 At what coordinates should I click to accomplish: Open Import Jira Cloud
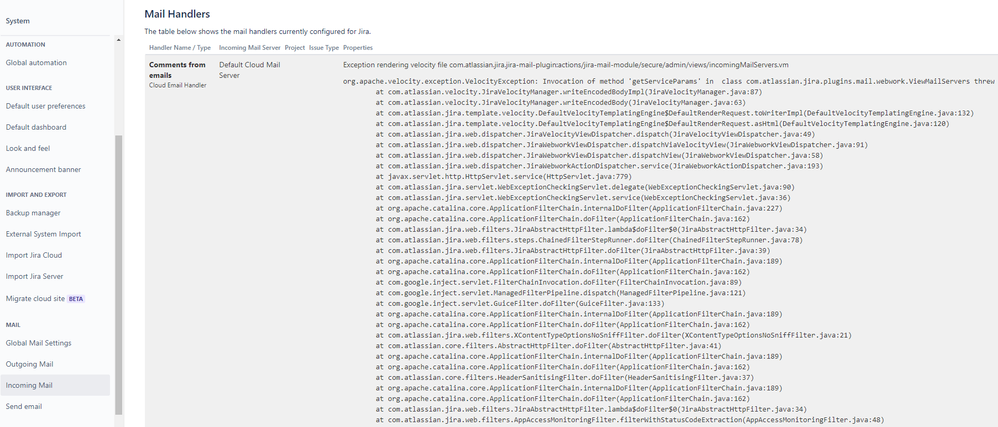pyautogui.click(x=34, y=255)
